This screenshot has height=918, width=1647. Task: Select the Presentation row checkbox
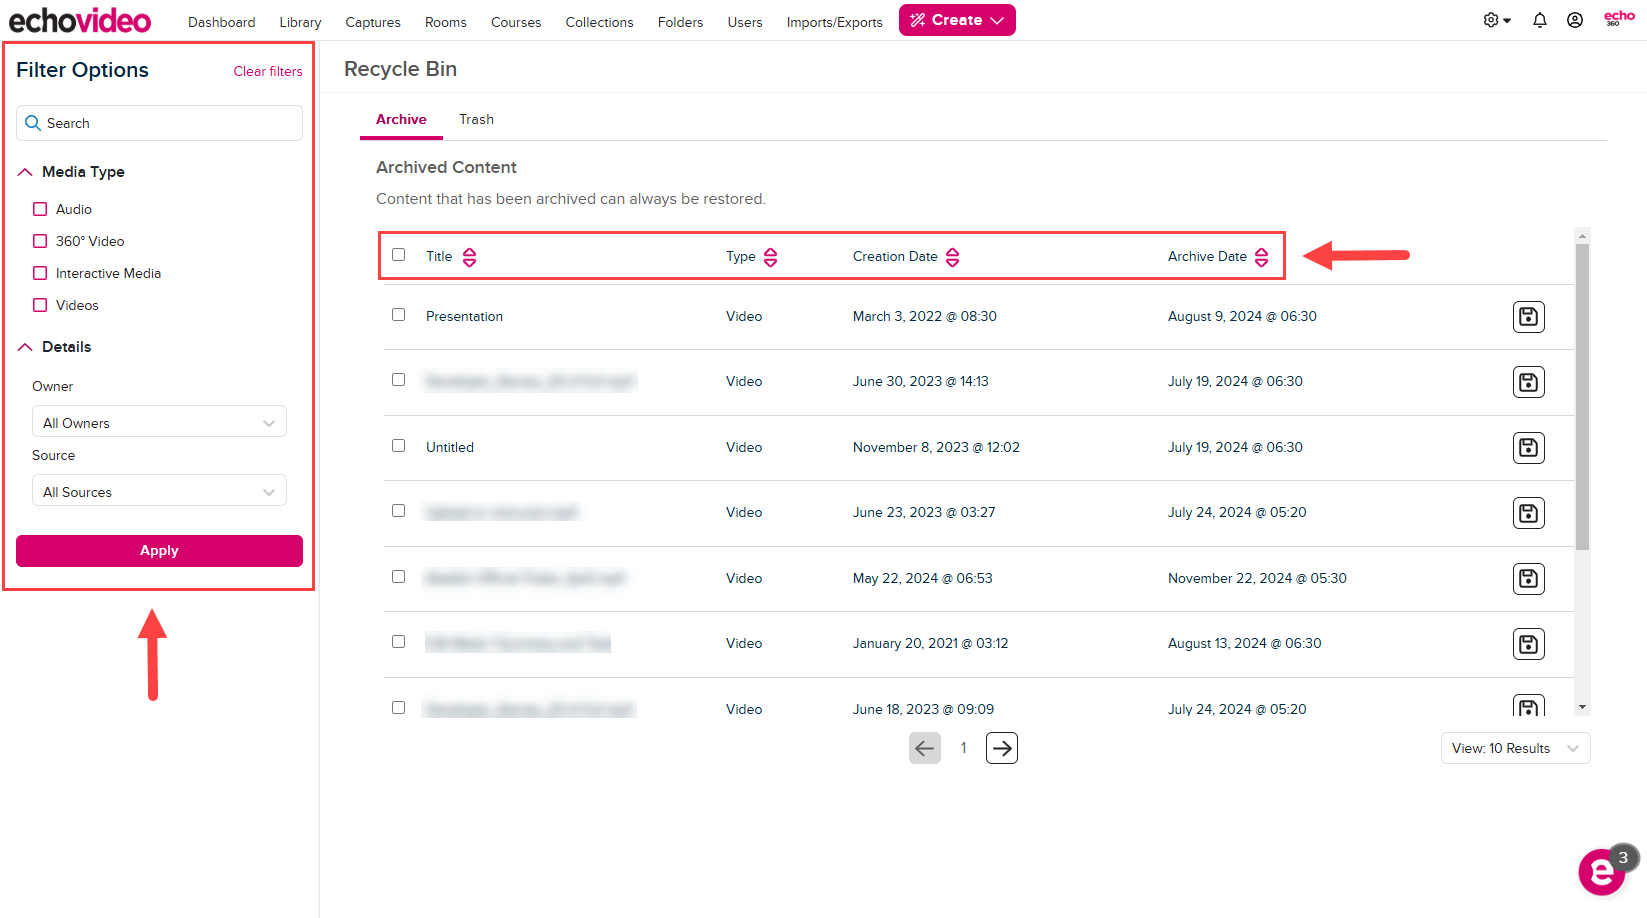(399, 315)
